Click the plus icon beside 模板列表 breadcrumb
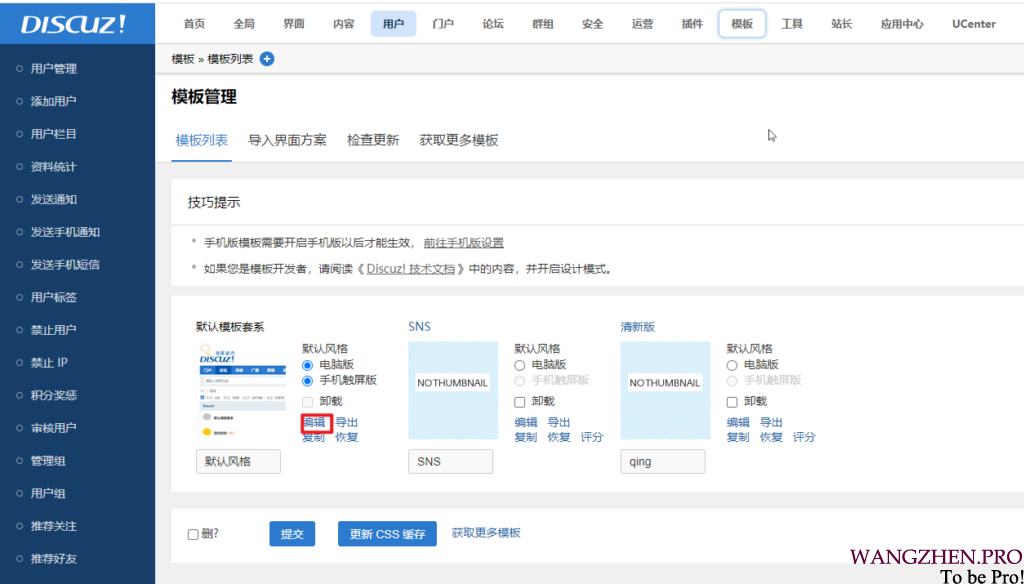This screenshot has height=584, width=1024. (267, 59)
